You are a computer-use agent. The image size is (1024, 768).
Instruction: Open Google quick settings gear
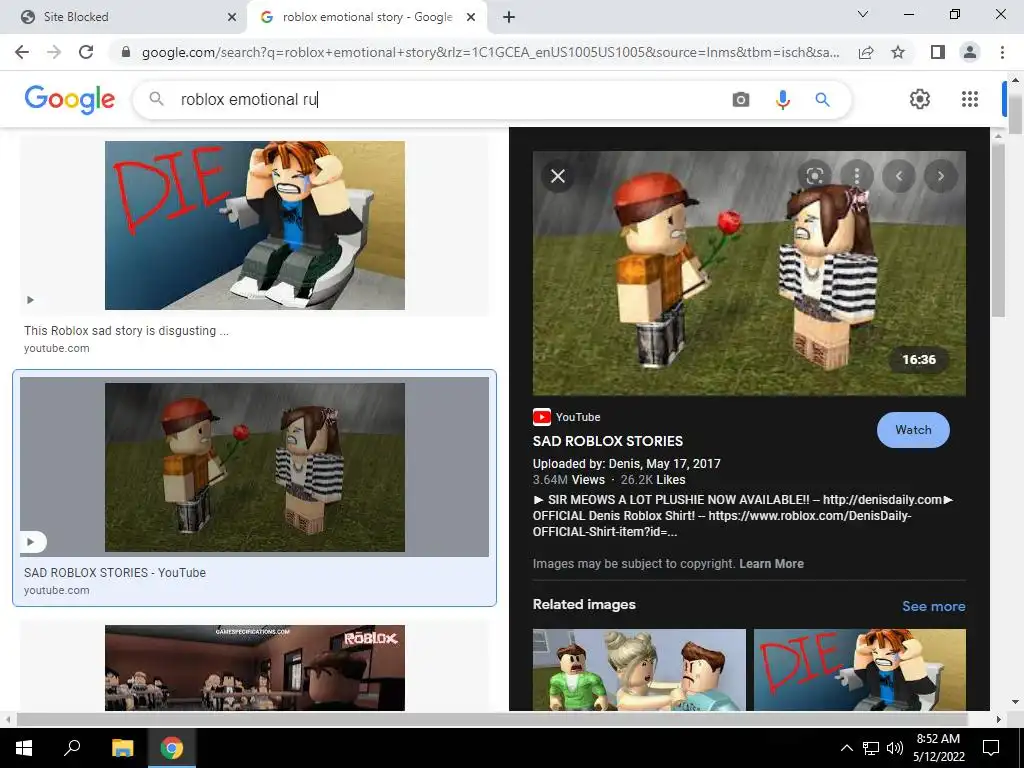tap(920, 99)
